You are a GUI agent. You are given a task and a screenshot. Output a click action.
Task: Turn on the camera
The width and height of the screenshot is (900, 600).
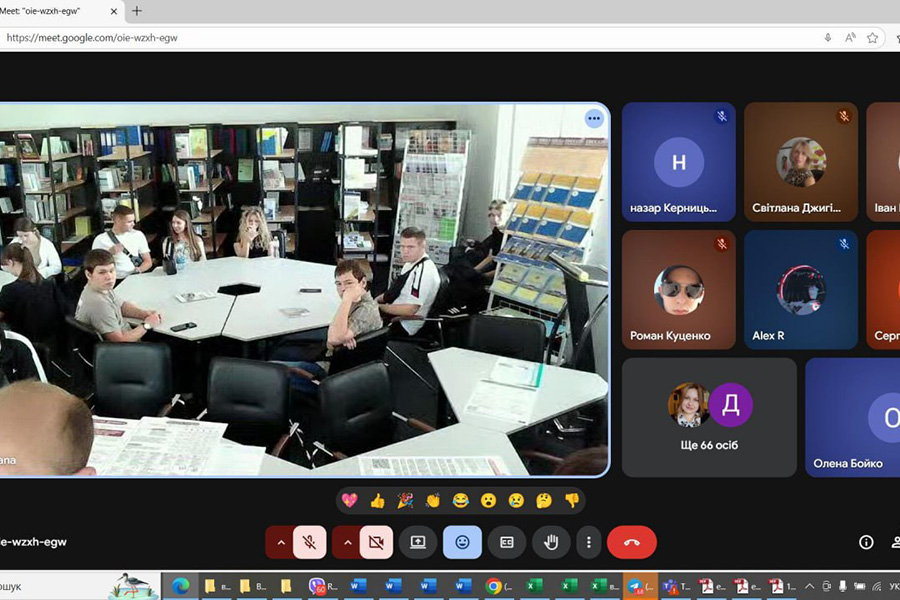point(376,542)
